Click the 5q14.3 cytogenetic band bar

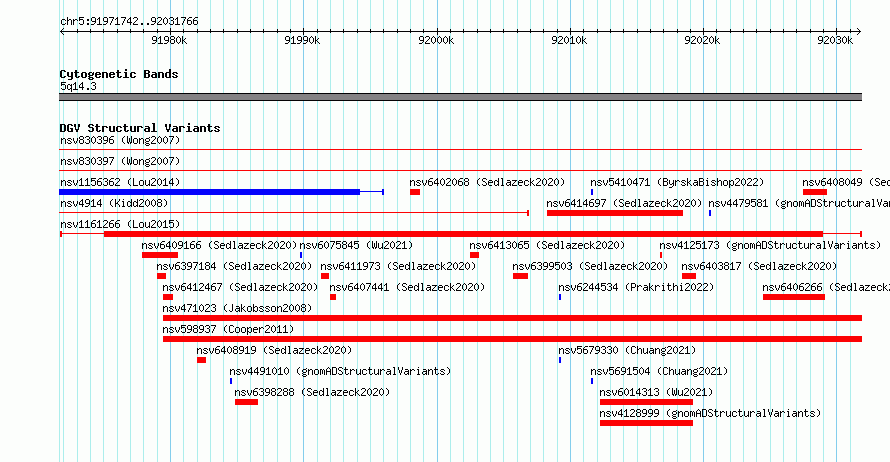[460, 97]
